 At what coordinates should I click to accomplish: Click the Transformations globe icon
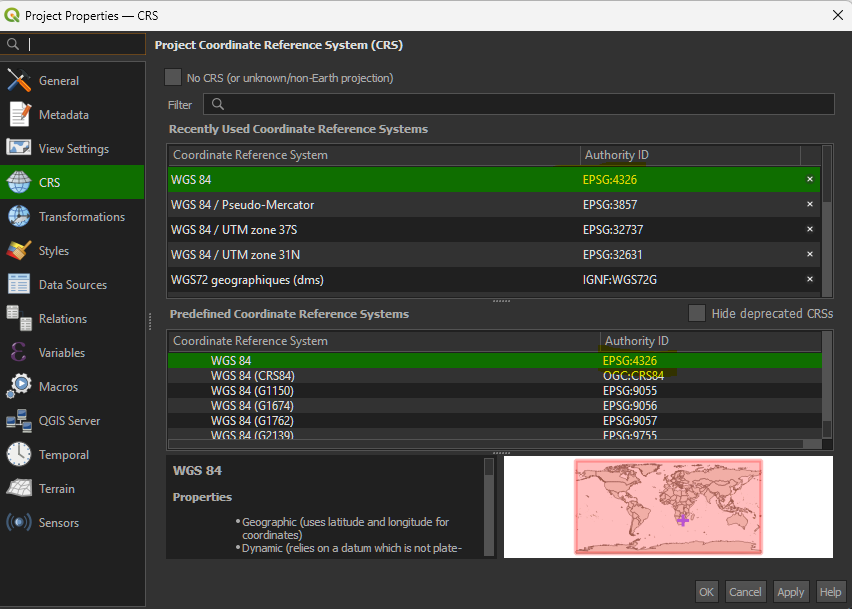pos(20,217)
